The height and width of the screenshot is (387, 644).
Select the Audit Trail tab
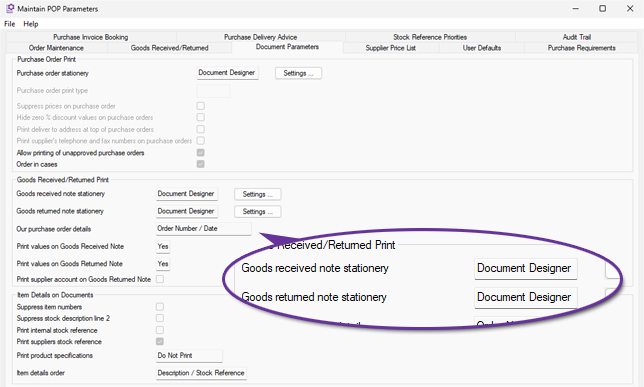[x=577, y=37]
